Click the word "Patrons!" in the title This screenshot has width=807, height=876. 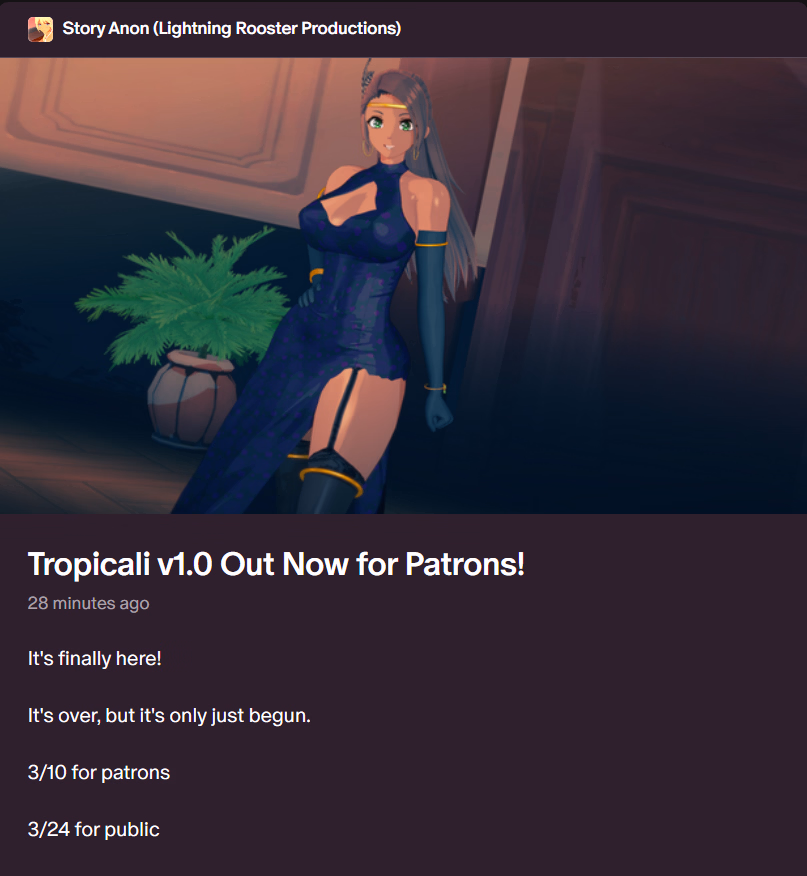[465, 564]
